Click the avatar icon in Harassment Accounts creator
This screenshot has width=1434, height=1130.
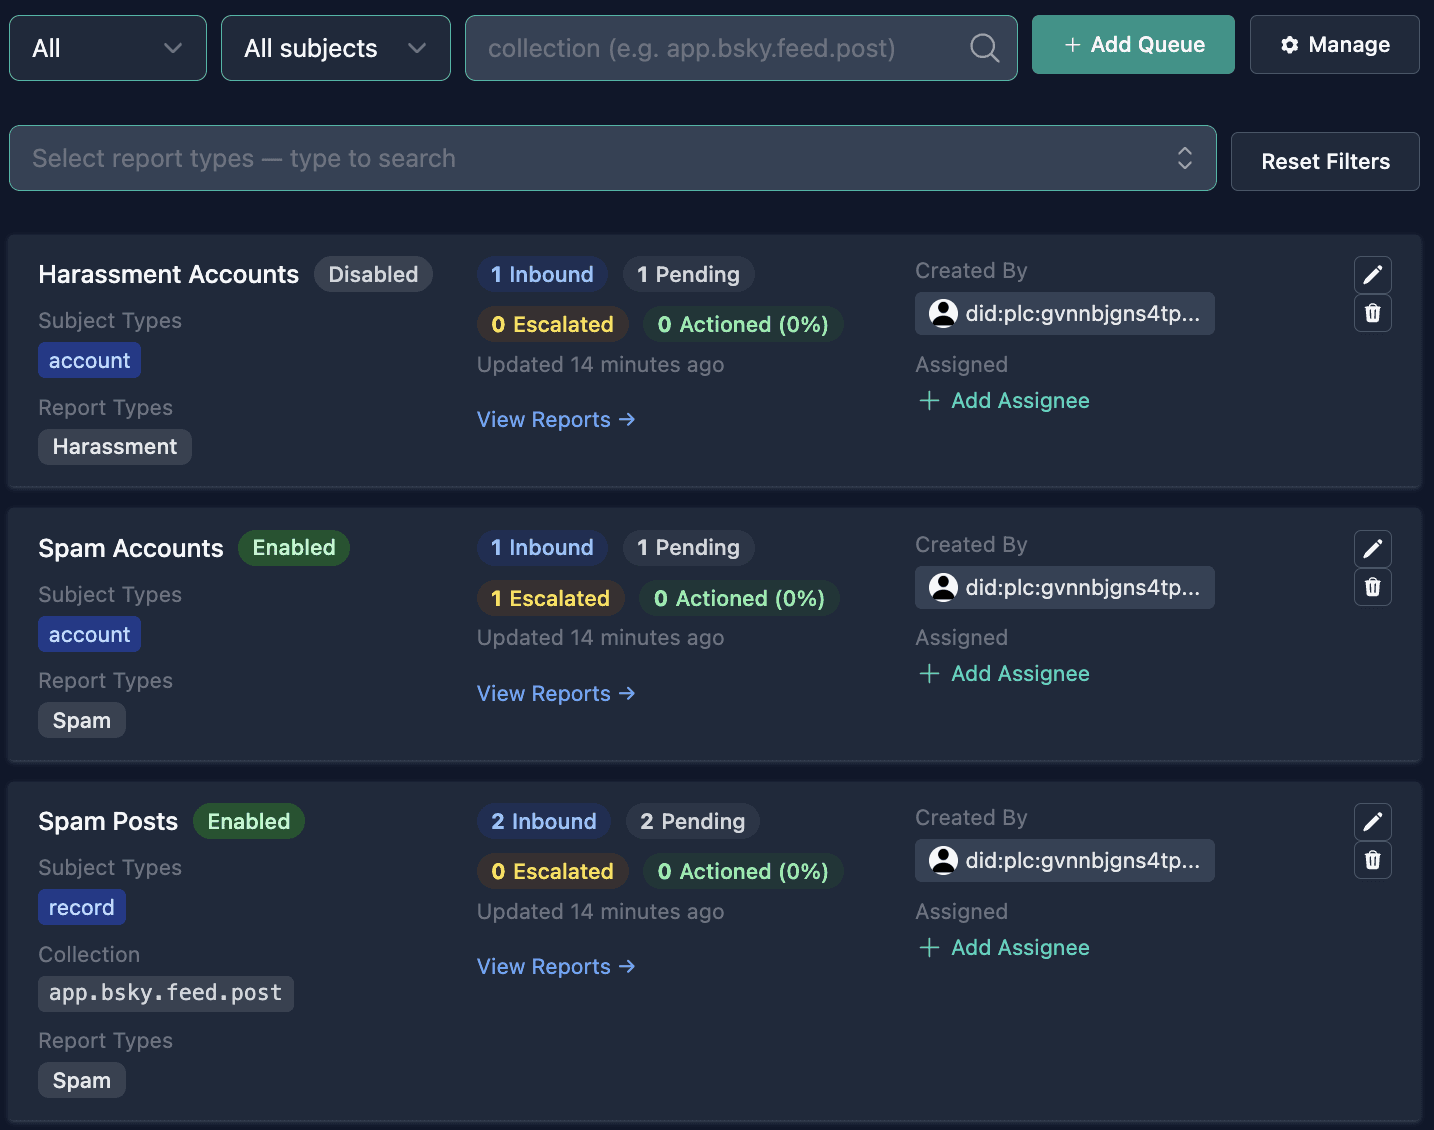tap(943, 314)
